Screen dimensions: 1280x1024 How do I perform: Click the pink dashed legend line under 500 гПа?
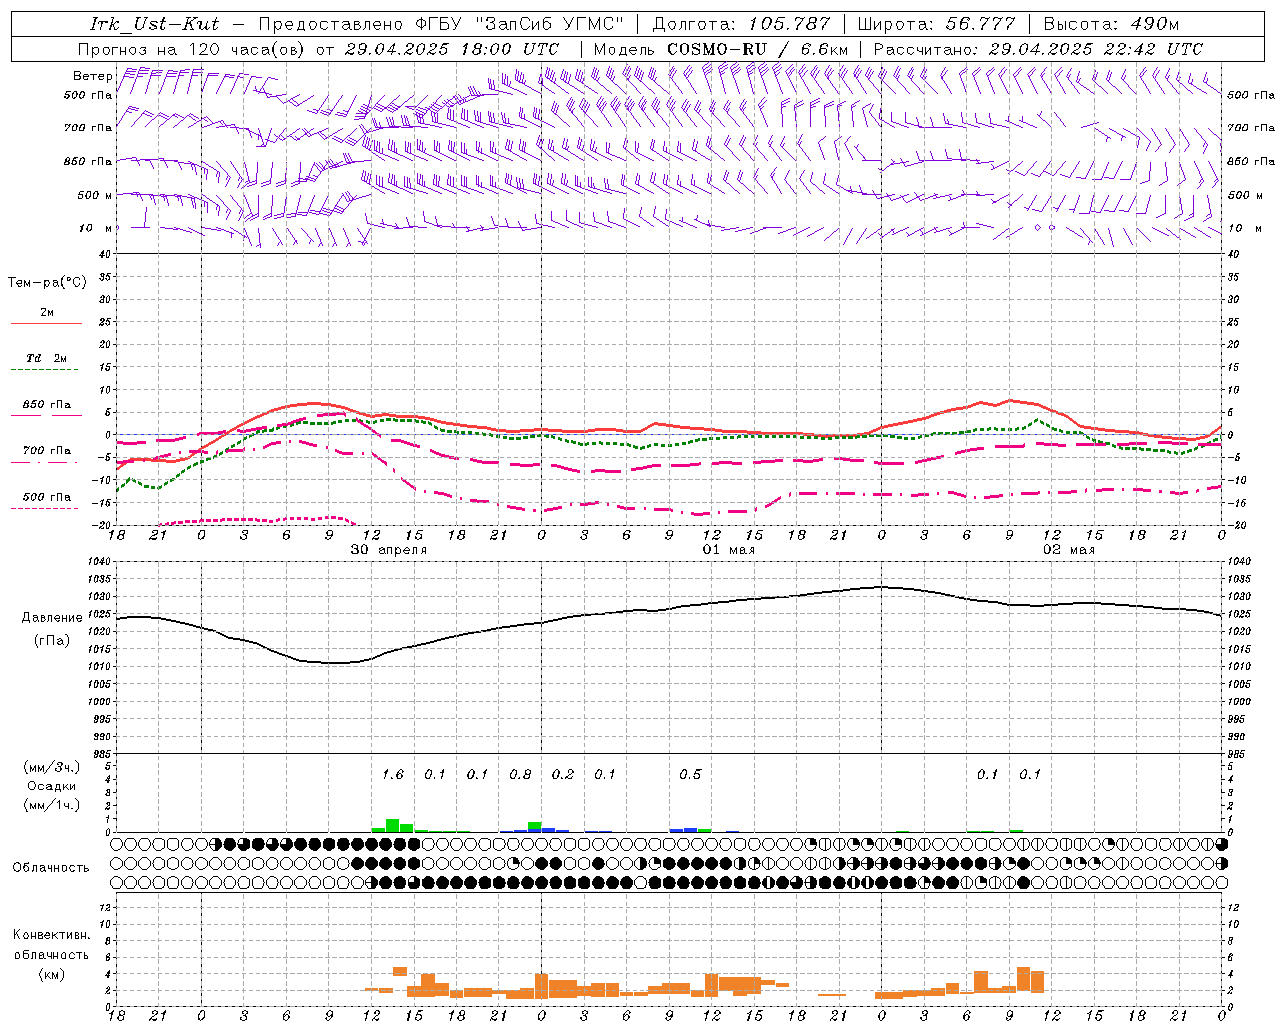44,508
